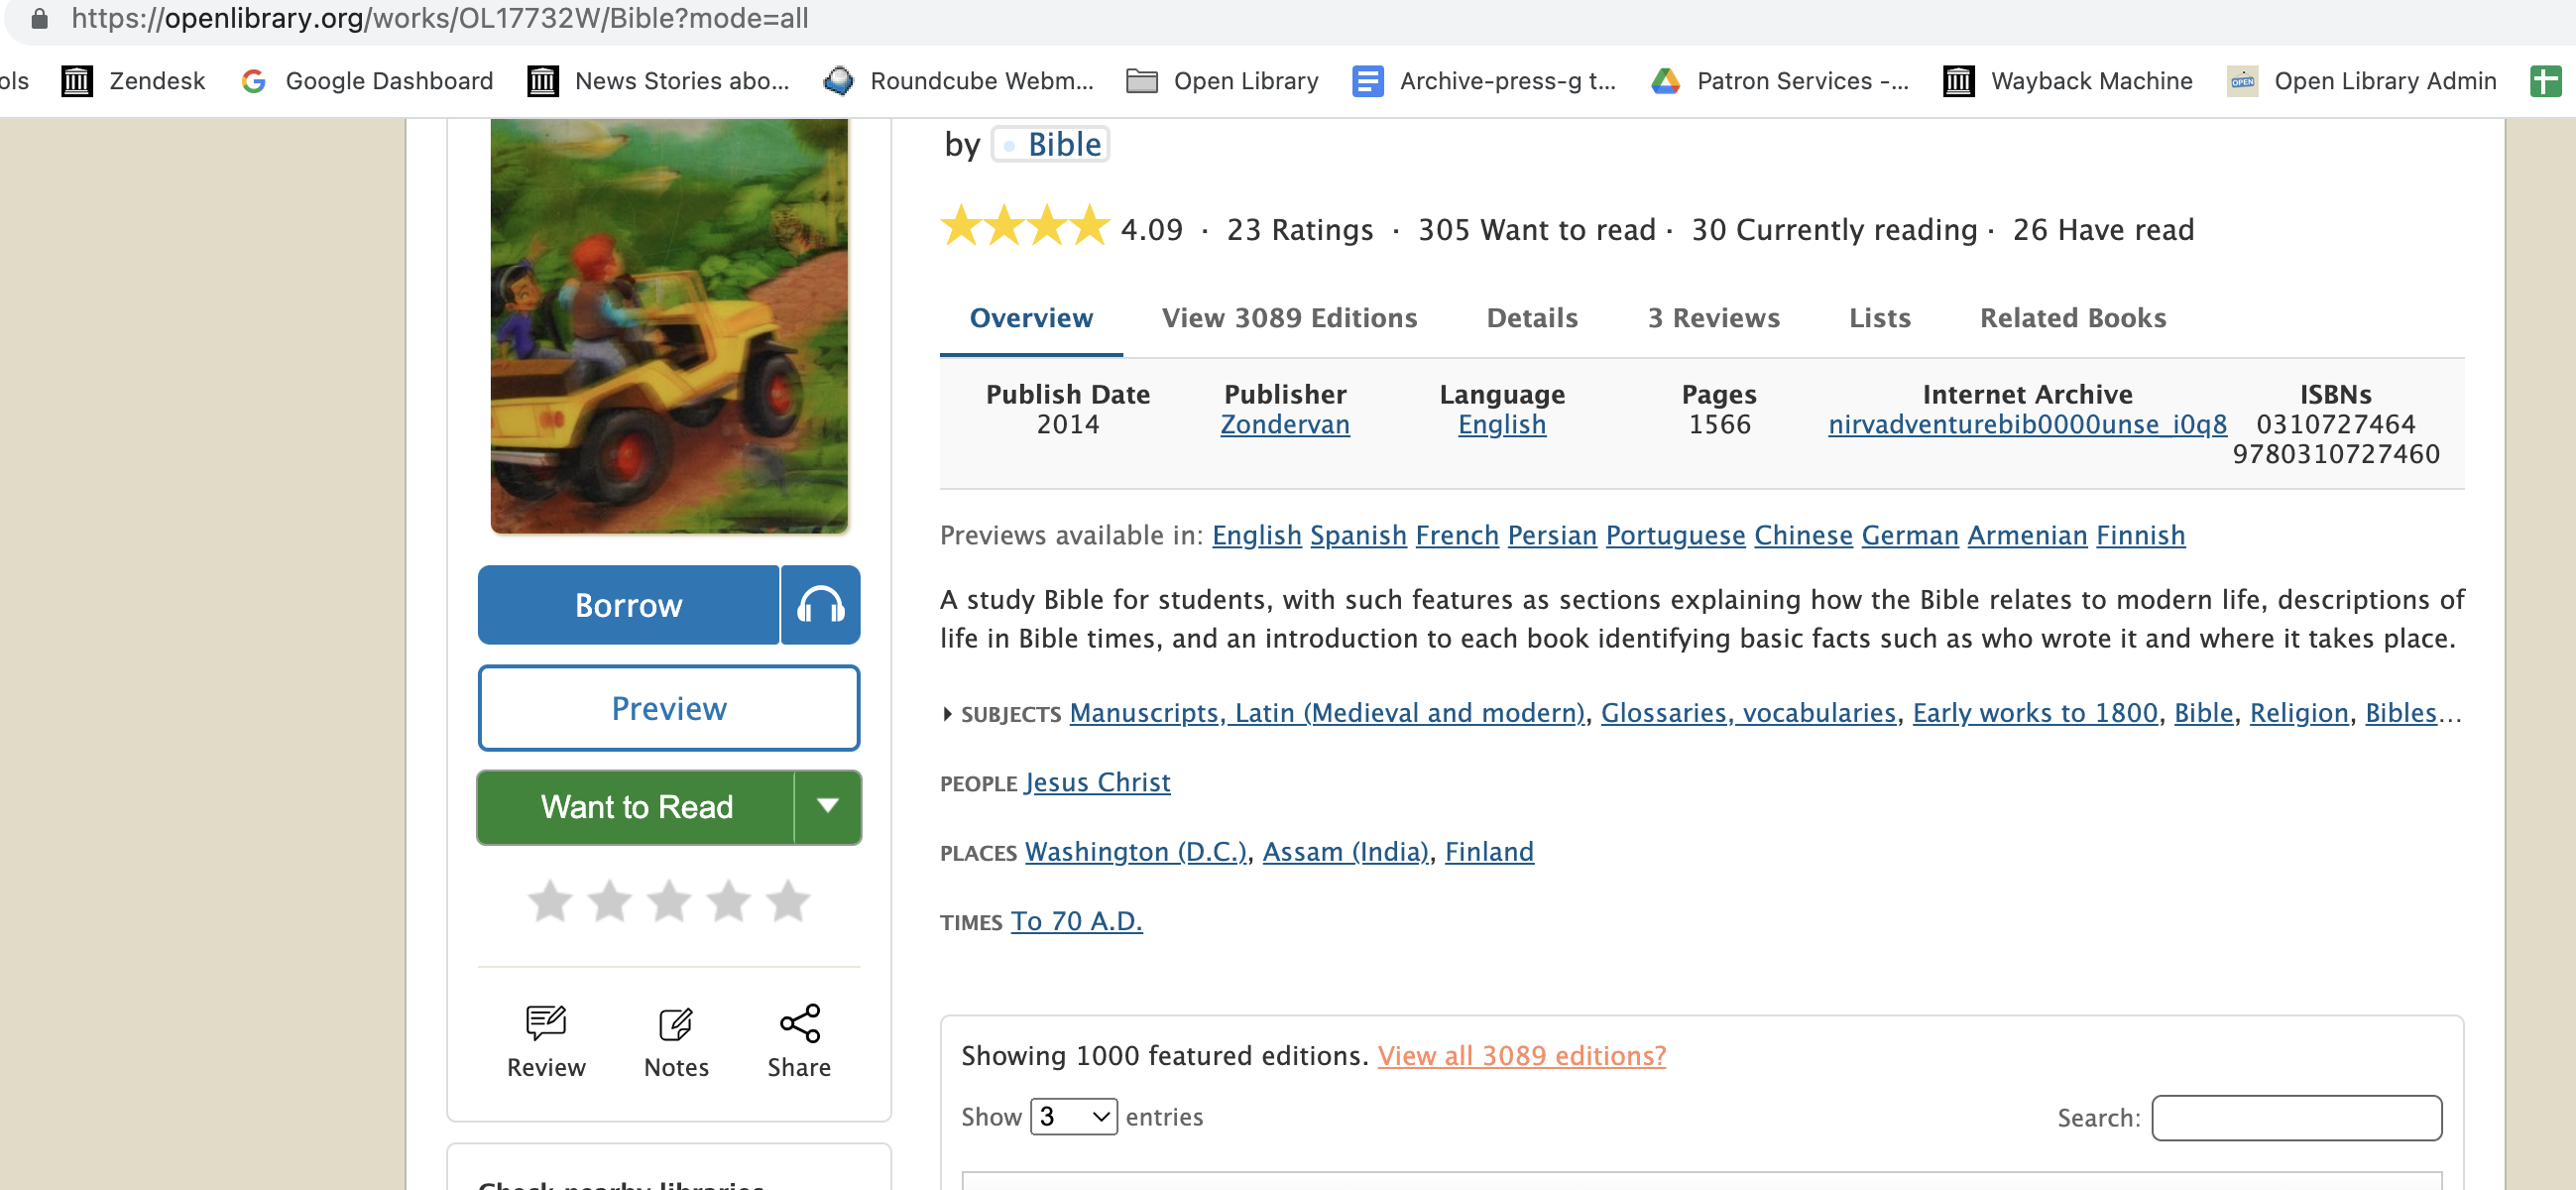This screenshot has width=2576, height=1190.
Task: Open the Armenian preview link
Action: point(2027,536)
